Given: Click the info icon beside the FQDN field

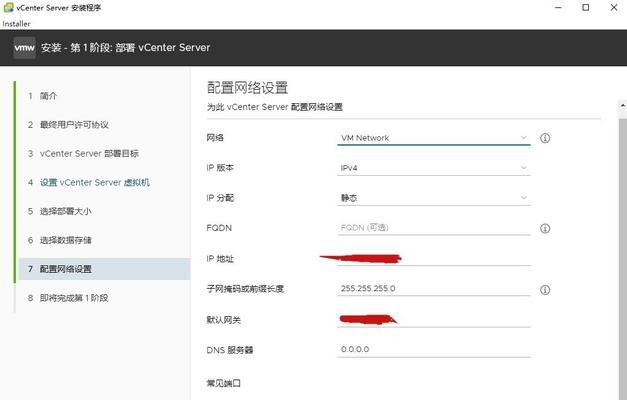Looking at the screenshot, I should pos(545,228).
